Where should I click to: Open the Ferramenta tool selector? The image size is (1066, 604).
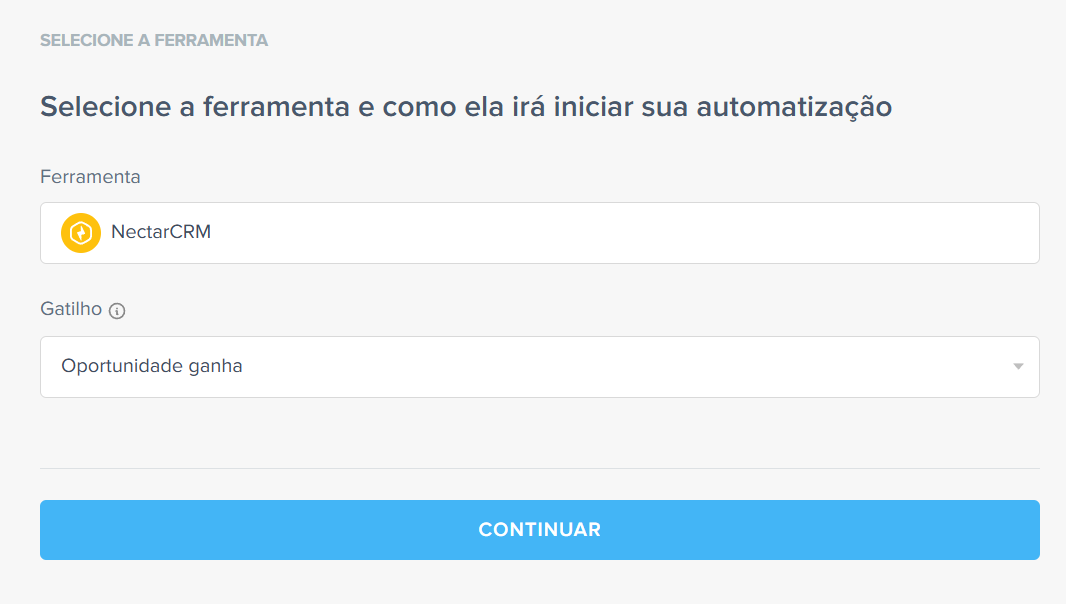(x=538, y=233)
